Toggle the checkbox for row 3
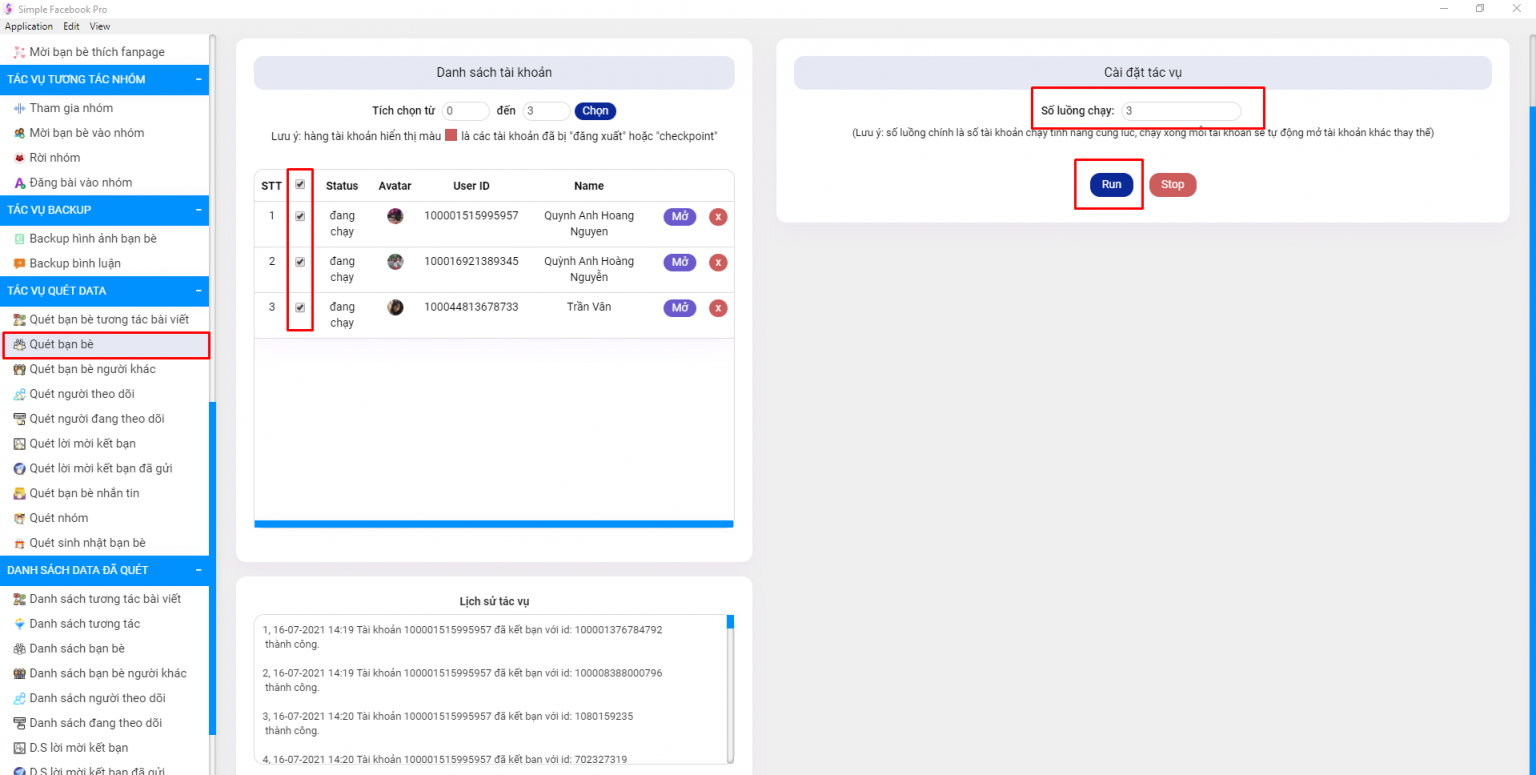Image resolution: width=1536 pixels, height=775 pixels. tap(299, 307)
